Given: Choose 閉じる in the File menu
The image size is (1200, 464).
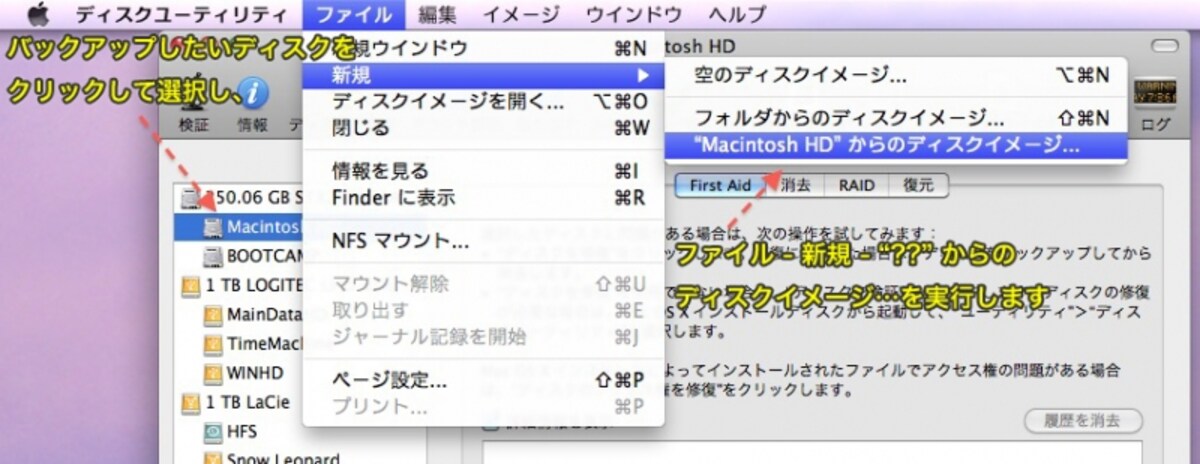Looking at the screenshot, I should [x=483, y=127].
